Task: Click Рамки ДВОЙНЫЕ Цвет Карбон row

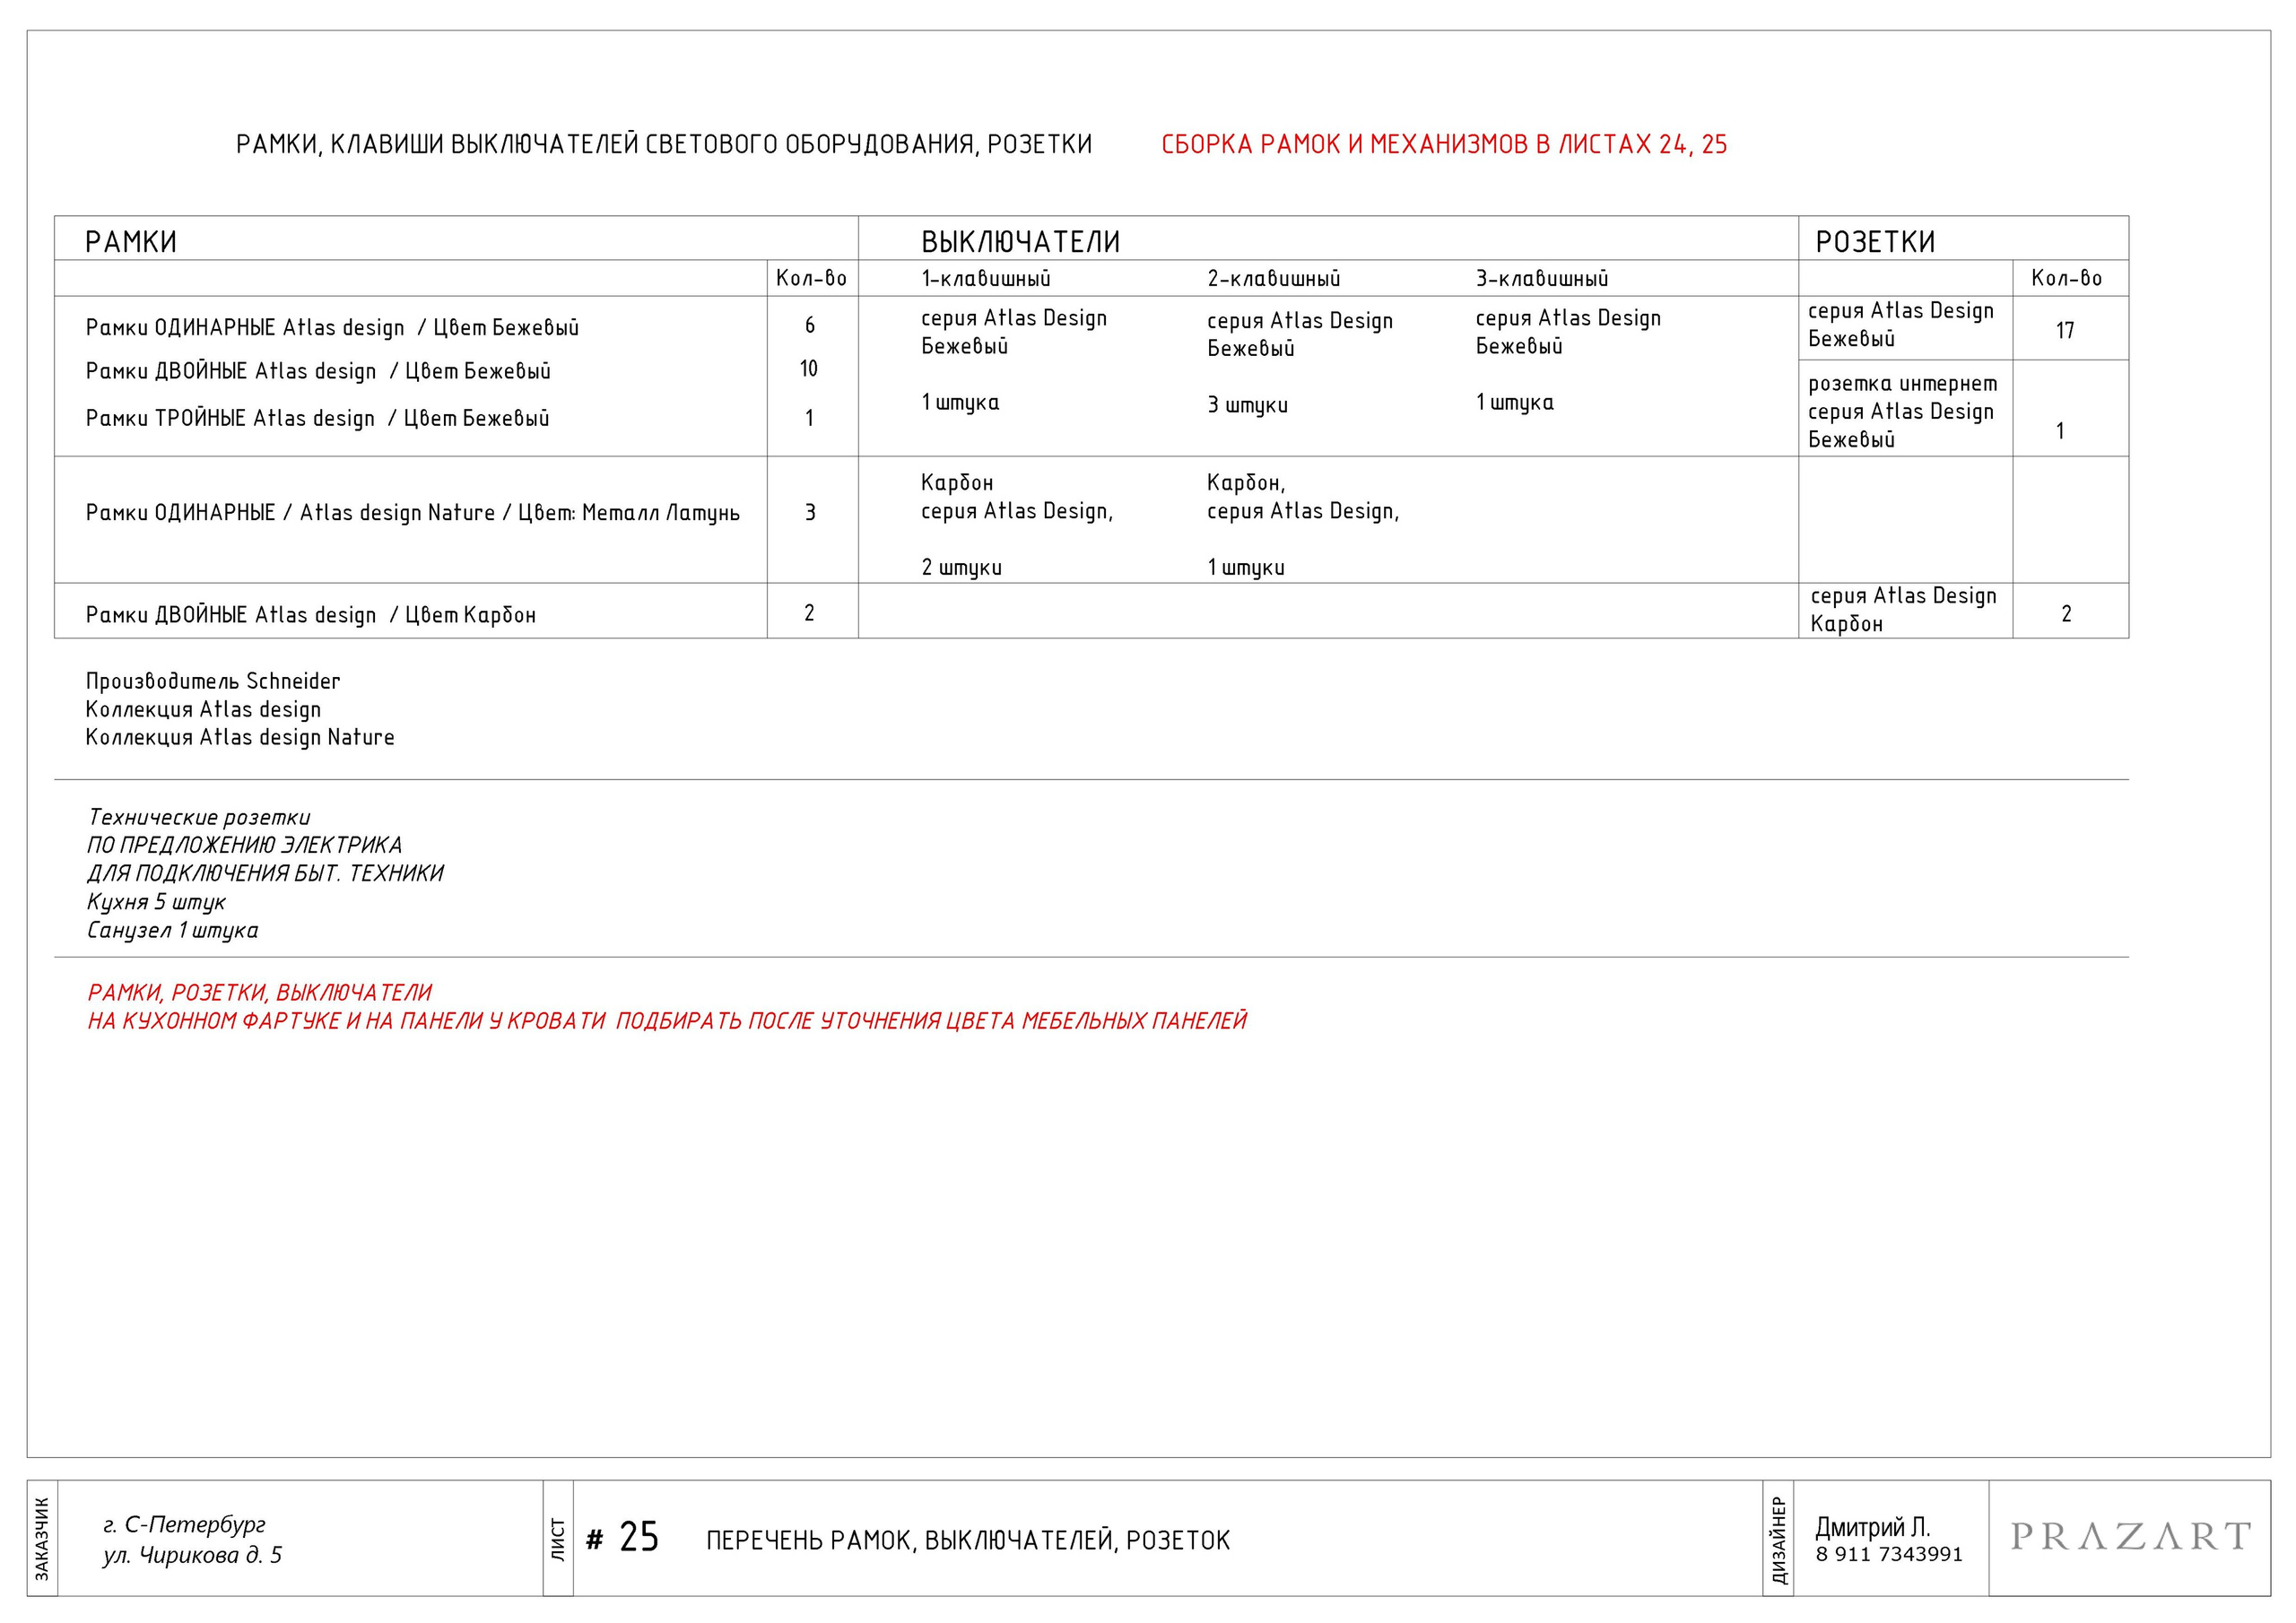Action: [310, 615]
